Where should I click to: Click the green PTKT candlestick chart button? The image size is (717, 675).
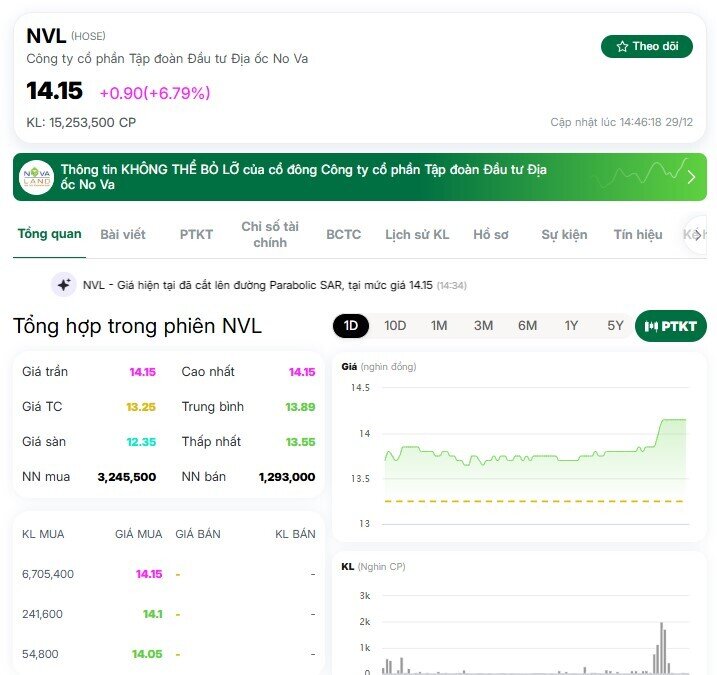[x=671, y=326]
